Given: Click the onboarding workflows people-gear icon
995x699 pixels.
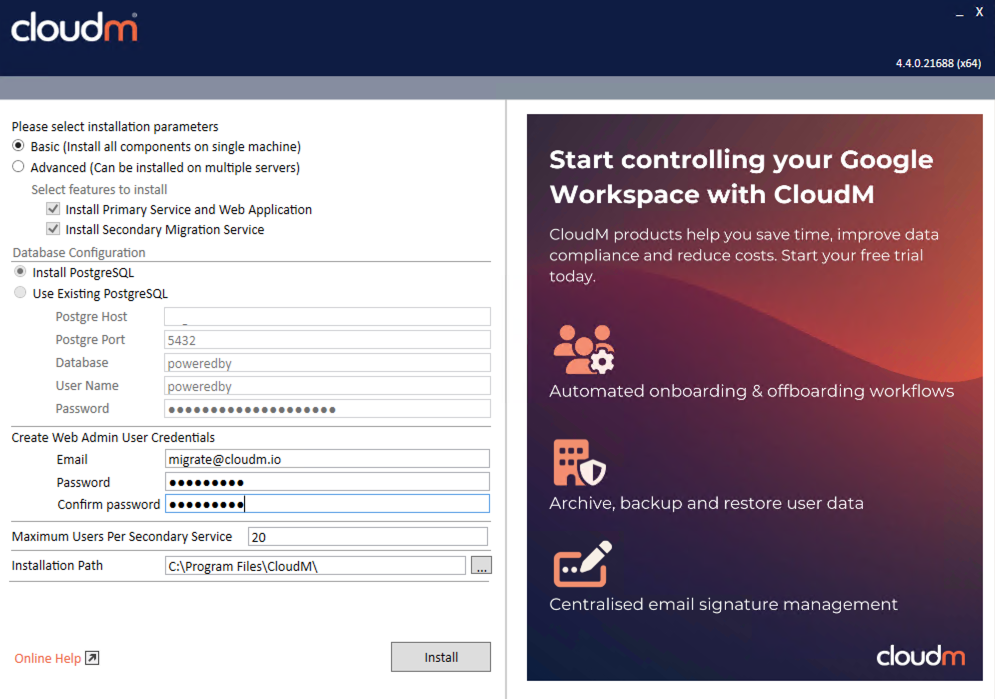Looking at the screenshot, I should [584, 350].
